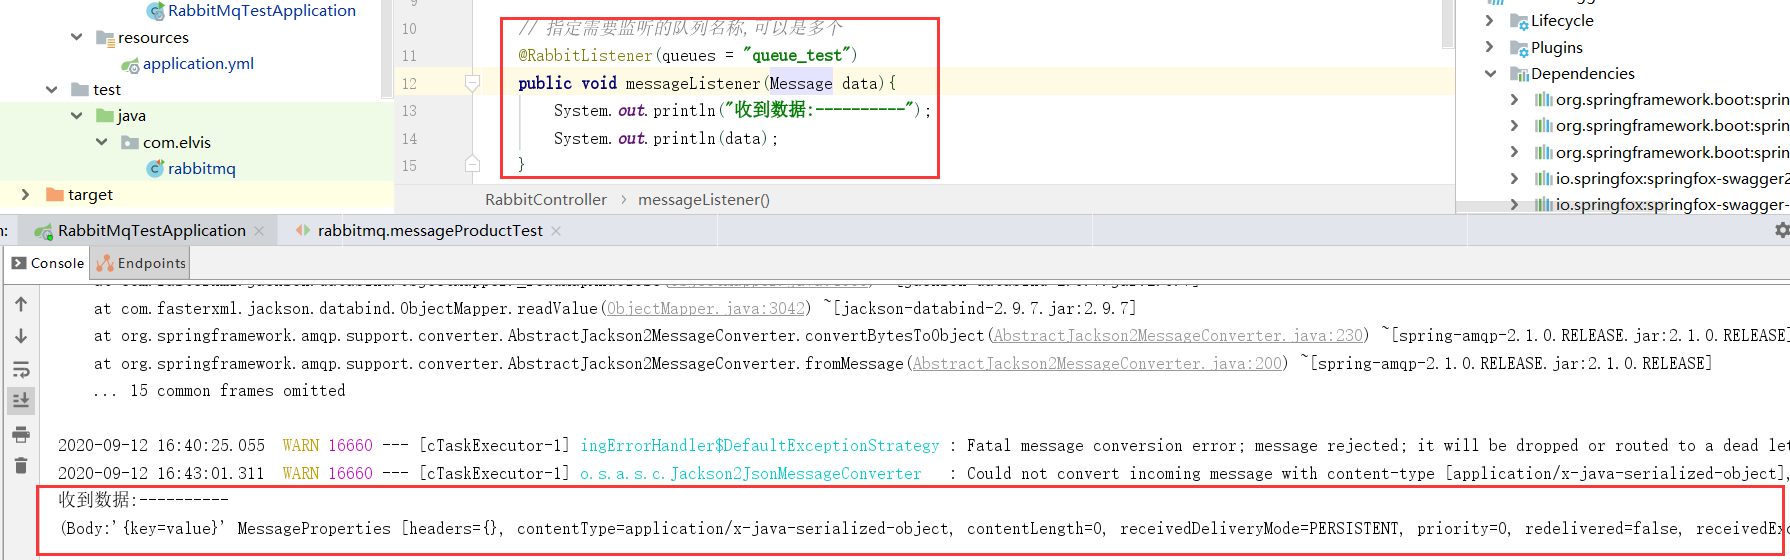Image resolution: width=1790 pixels, height=560 pixels.
Task: Click the green java folder icon
Action: coord(105,116)
